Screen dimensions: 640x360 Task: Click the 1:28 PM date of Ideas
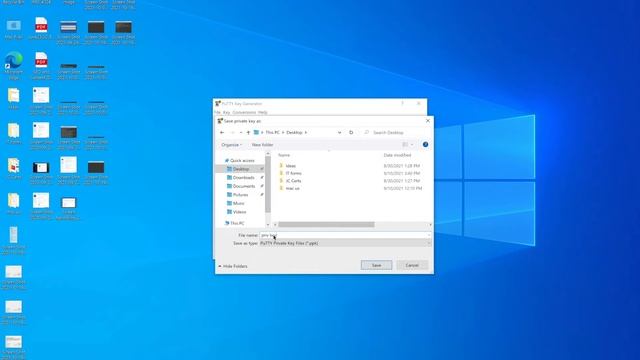coord(402,166)
